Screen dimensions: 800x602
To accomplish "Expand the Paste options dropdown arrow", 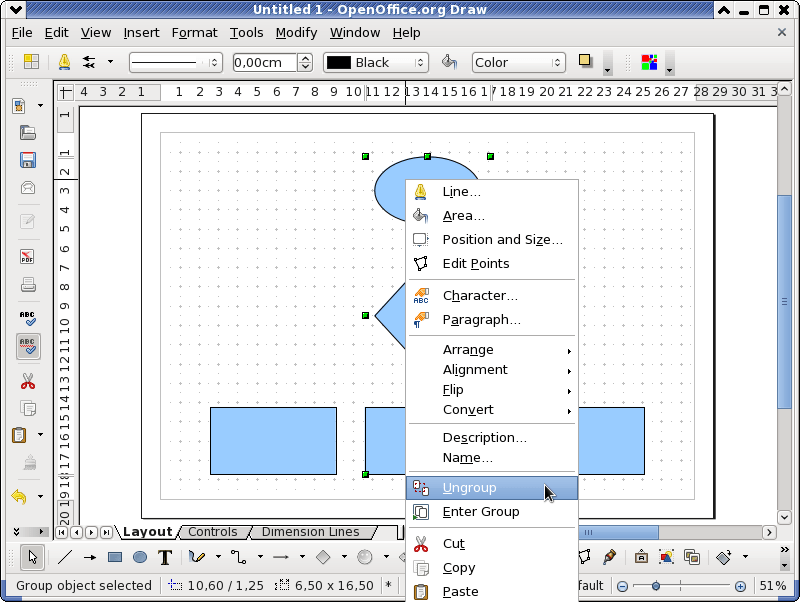I will (x=40, y=435).
